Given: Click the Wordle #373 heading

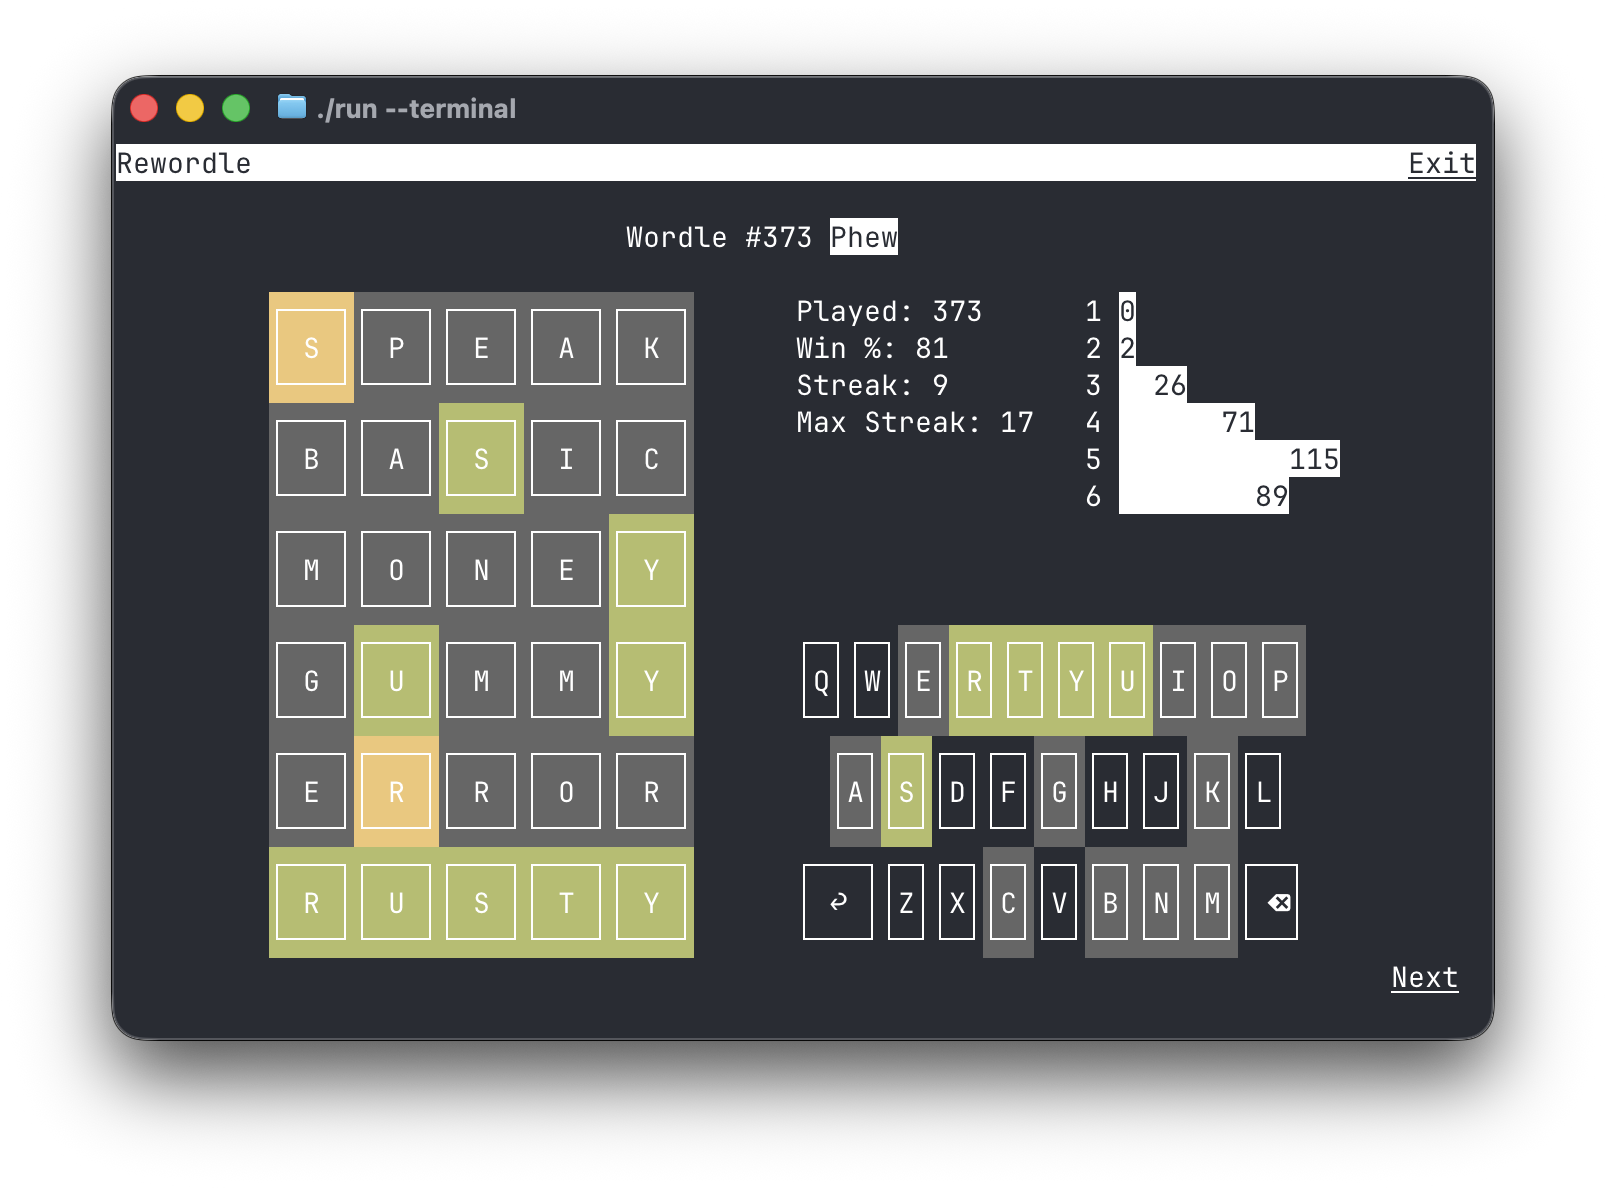Looking at the screenshot, I should point(719,237).
